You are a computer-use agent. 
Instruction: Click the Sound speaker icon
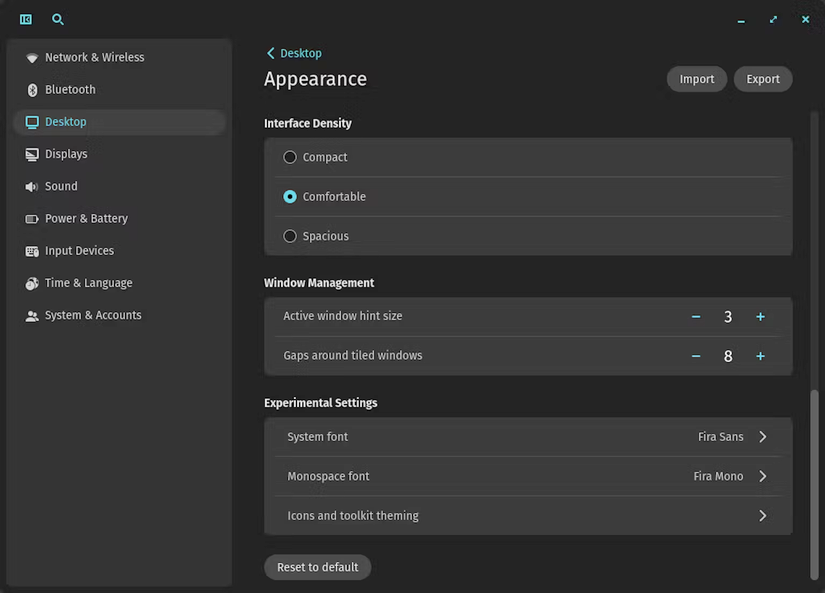point(31,186)
